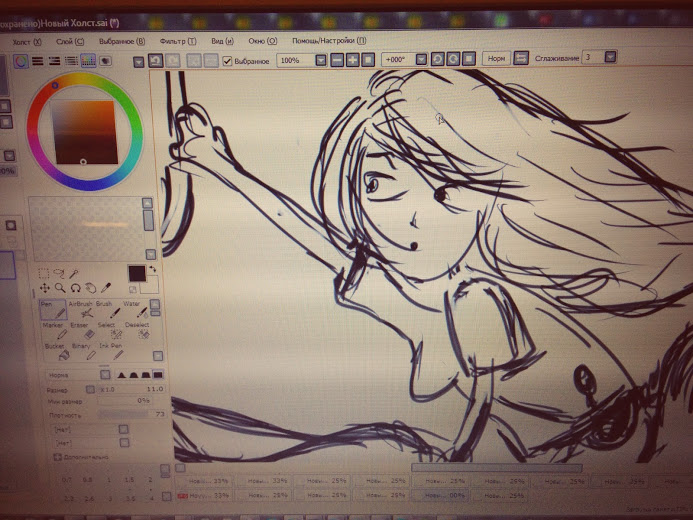This screenshot has height=520, width=693.
Task: Toggle second [Нет] brush texture checkbox
Action: (123, 442)
